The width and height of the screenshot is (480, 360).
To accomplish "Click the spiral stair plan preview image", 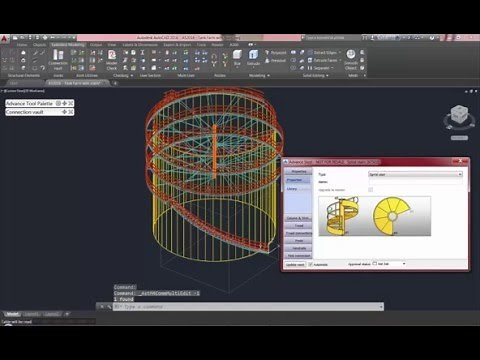I will point(392,216).
